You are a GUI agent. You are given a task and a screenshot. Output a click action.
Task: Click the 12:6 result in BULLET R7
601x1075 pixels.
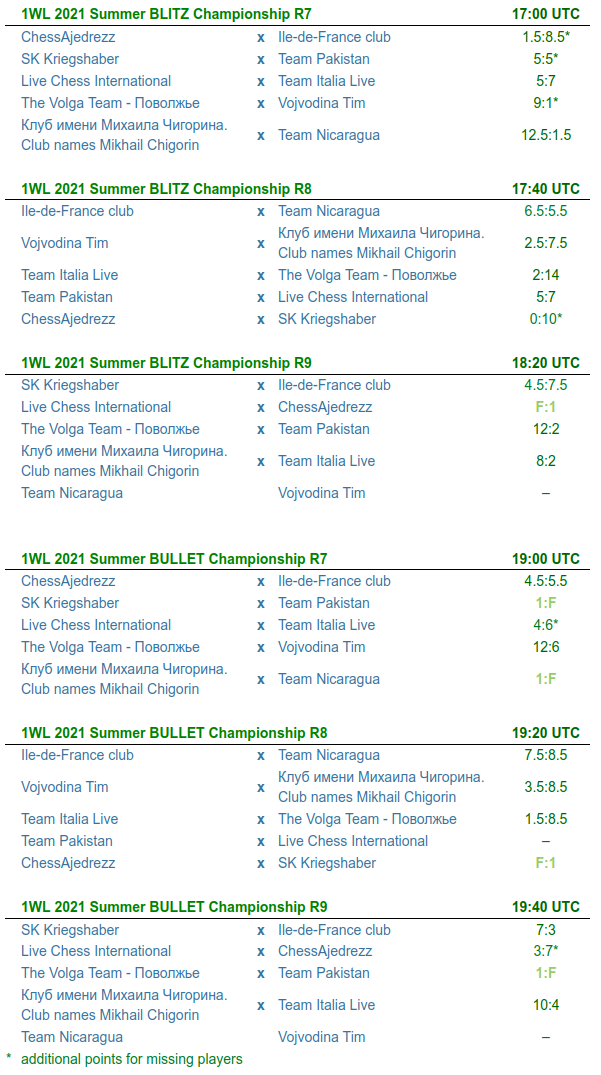[546, 647]
